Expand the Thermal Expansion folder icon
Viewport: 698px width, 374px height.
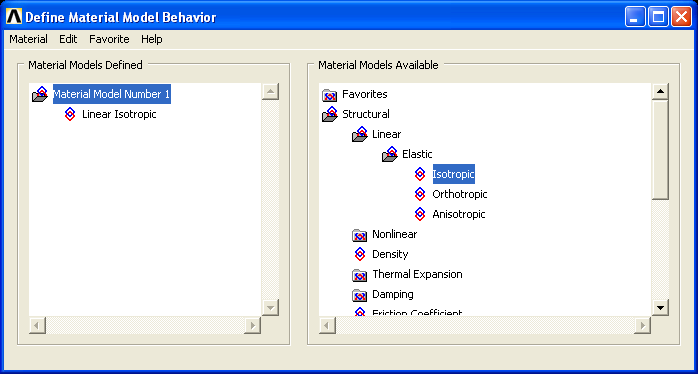tap(359, 275)
